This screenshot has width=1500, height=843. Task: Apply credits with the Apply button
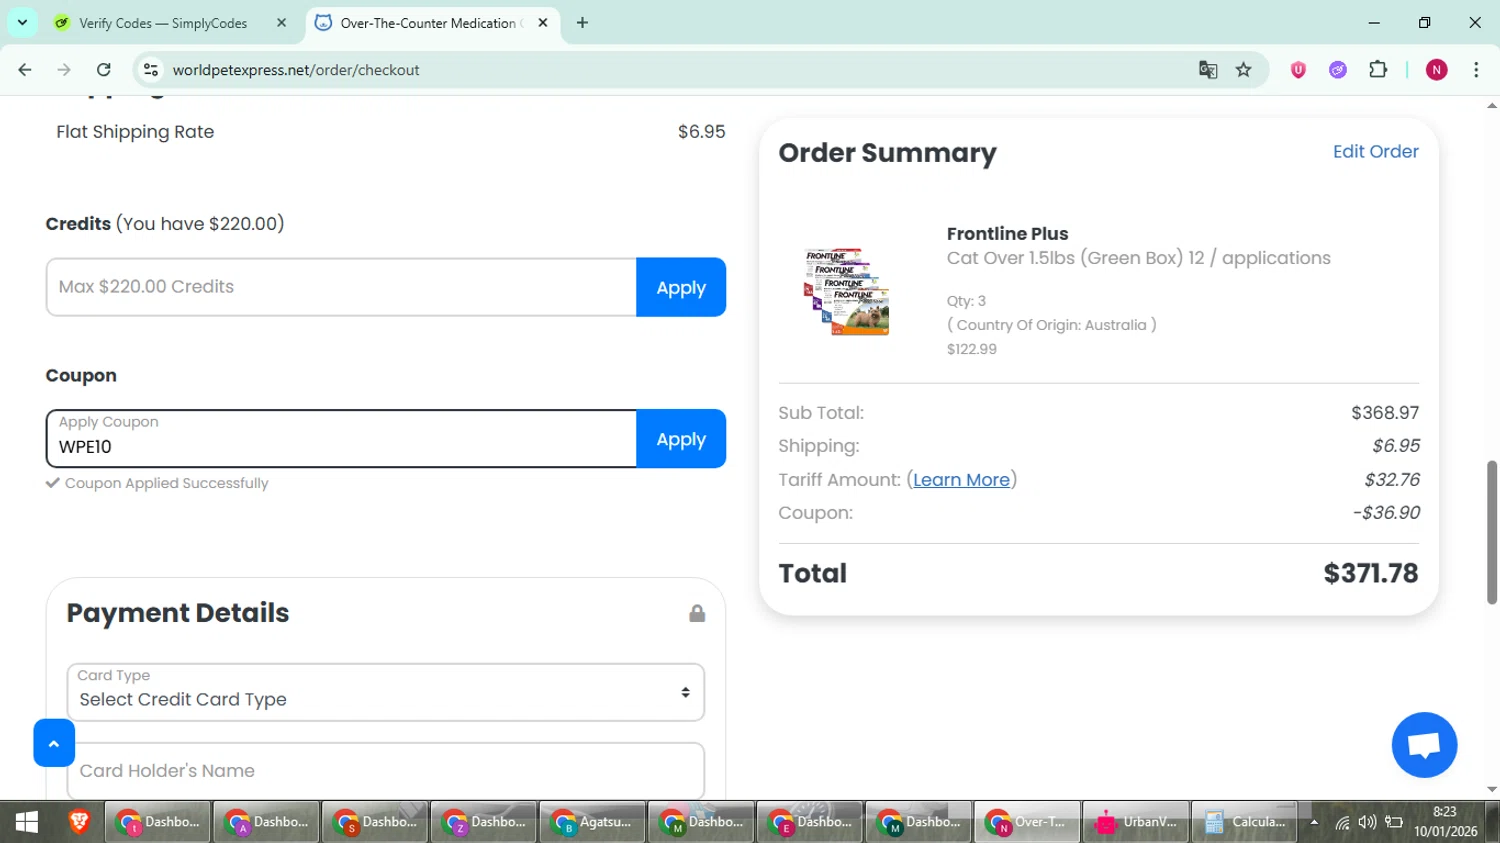[681, 287]
